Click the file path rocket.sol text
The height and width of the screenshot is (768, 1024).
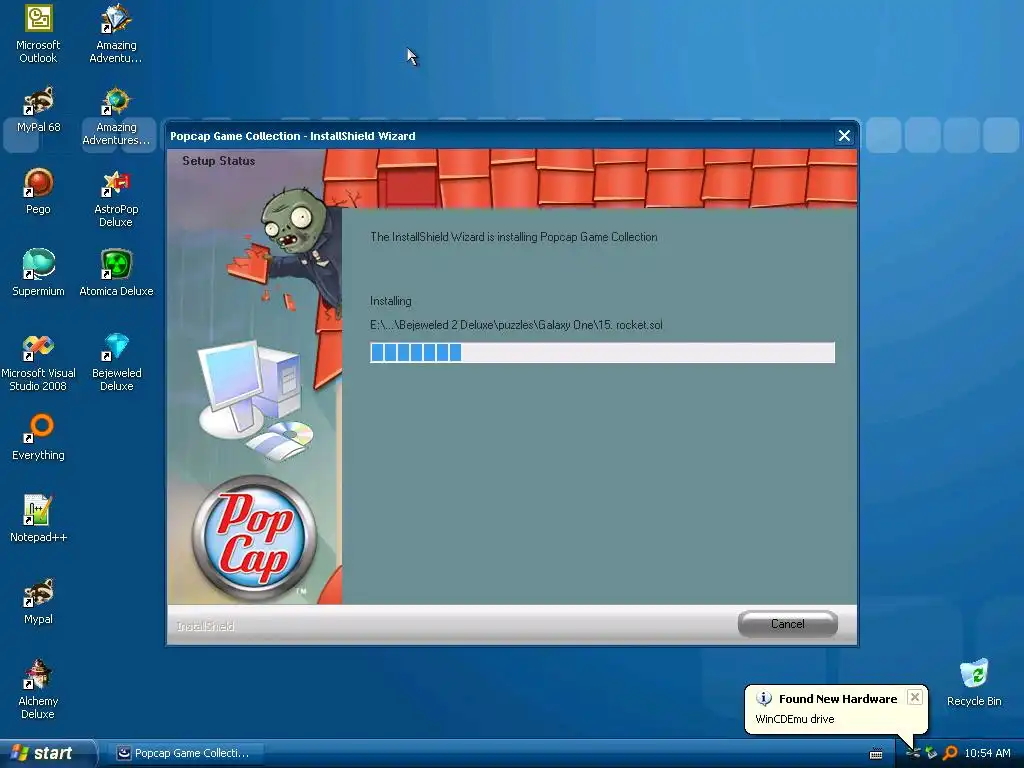(x=516, y=325)
